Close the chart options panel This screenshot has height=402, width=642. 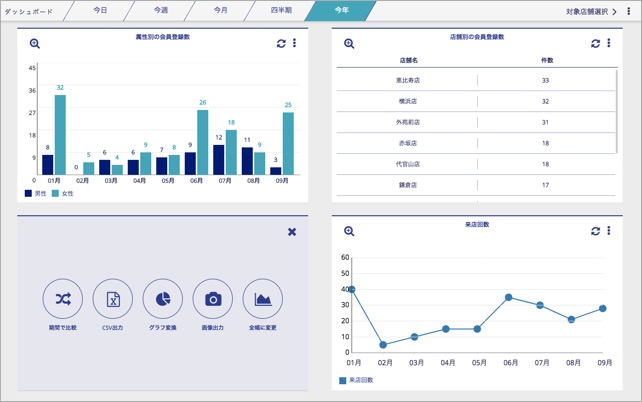292,232
